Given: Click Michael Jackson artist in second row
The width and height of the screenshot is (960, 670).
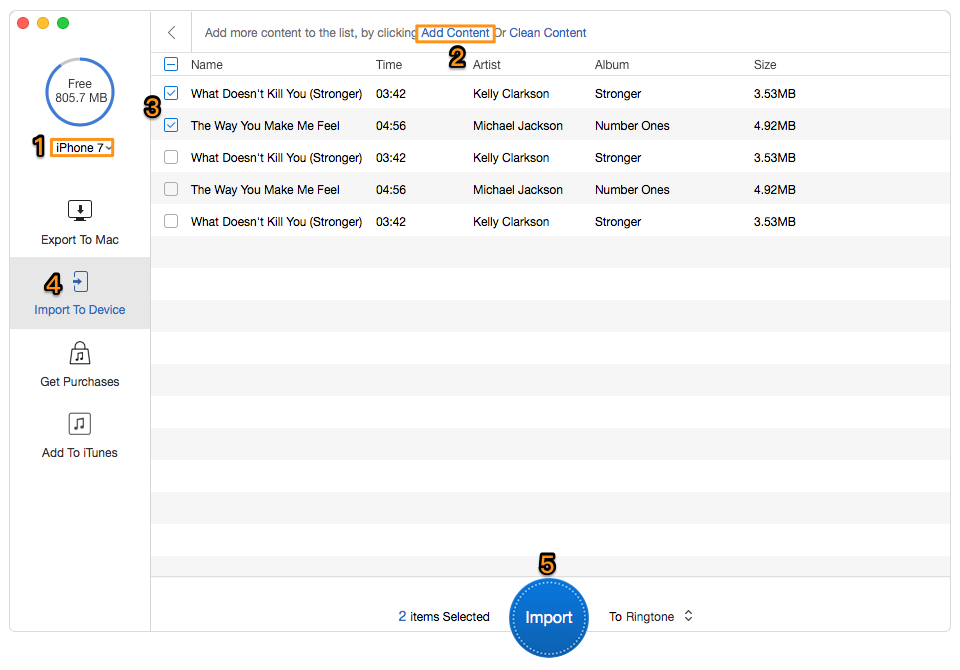Looking at the screenshot, I should point(517,126).
